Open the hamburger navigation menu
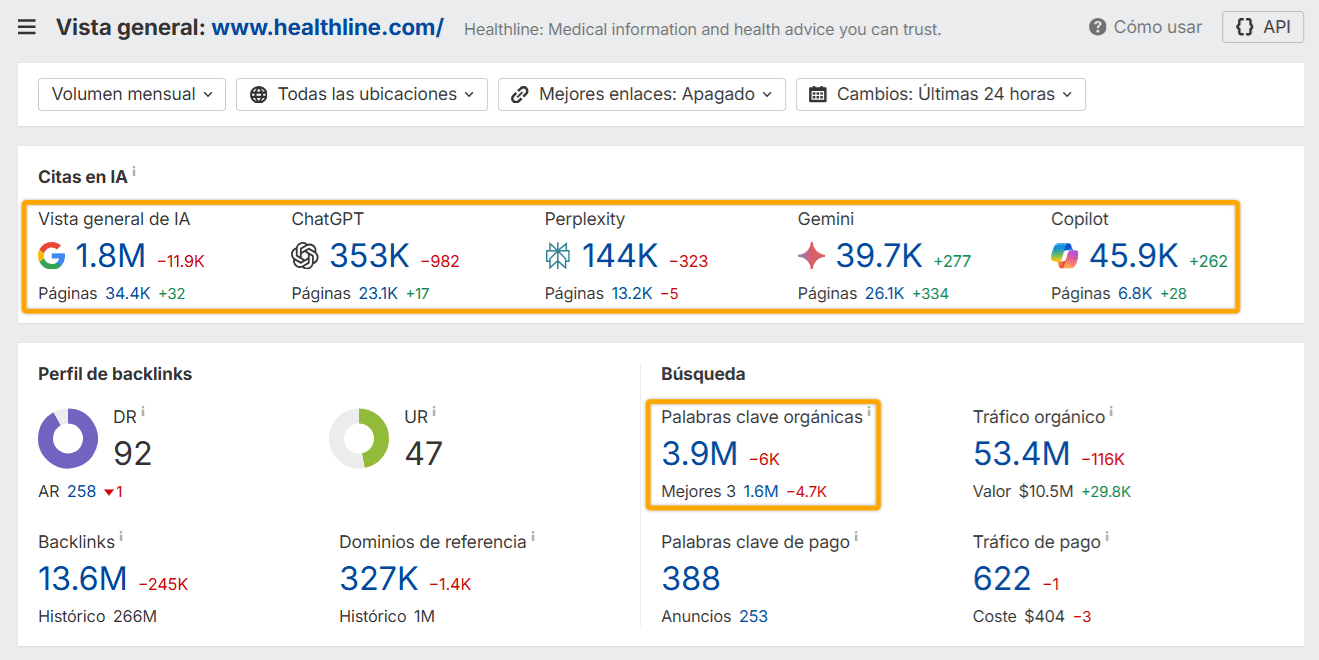This screenshot has width=1319, height=660. pos(27,26)
